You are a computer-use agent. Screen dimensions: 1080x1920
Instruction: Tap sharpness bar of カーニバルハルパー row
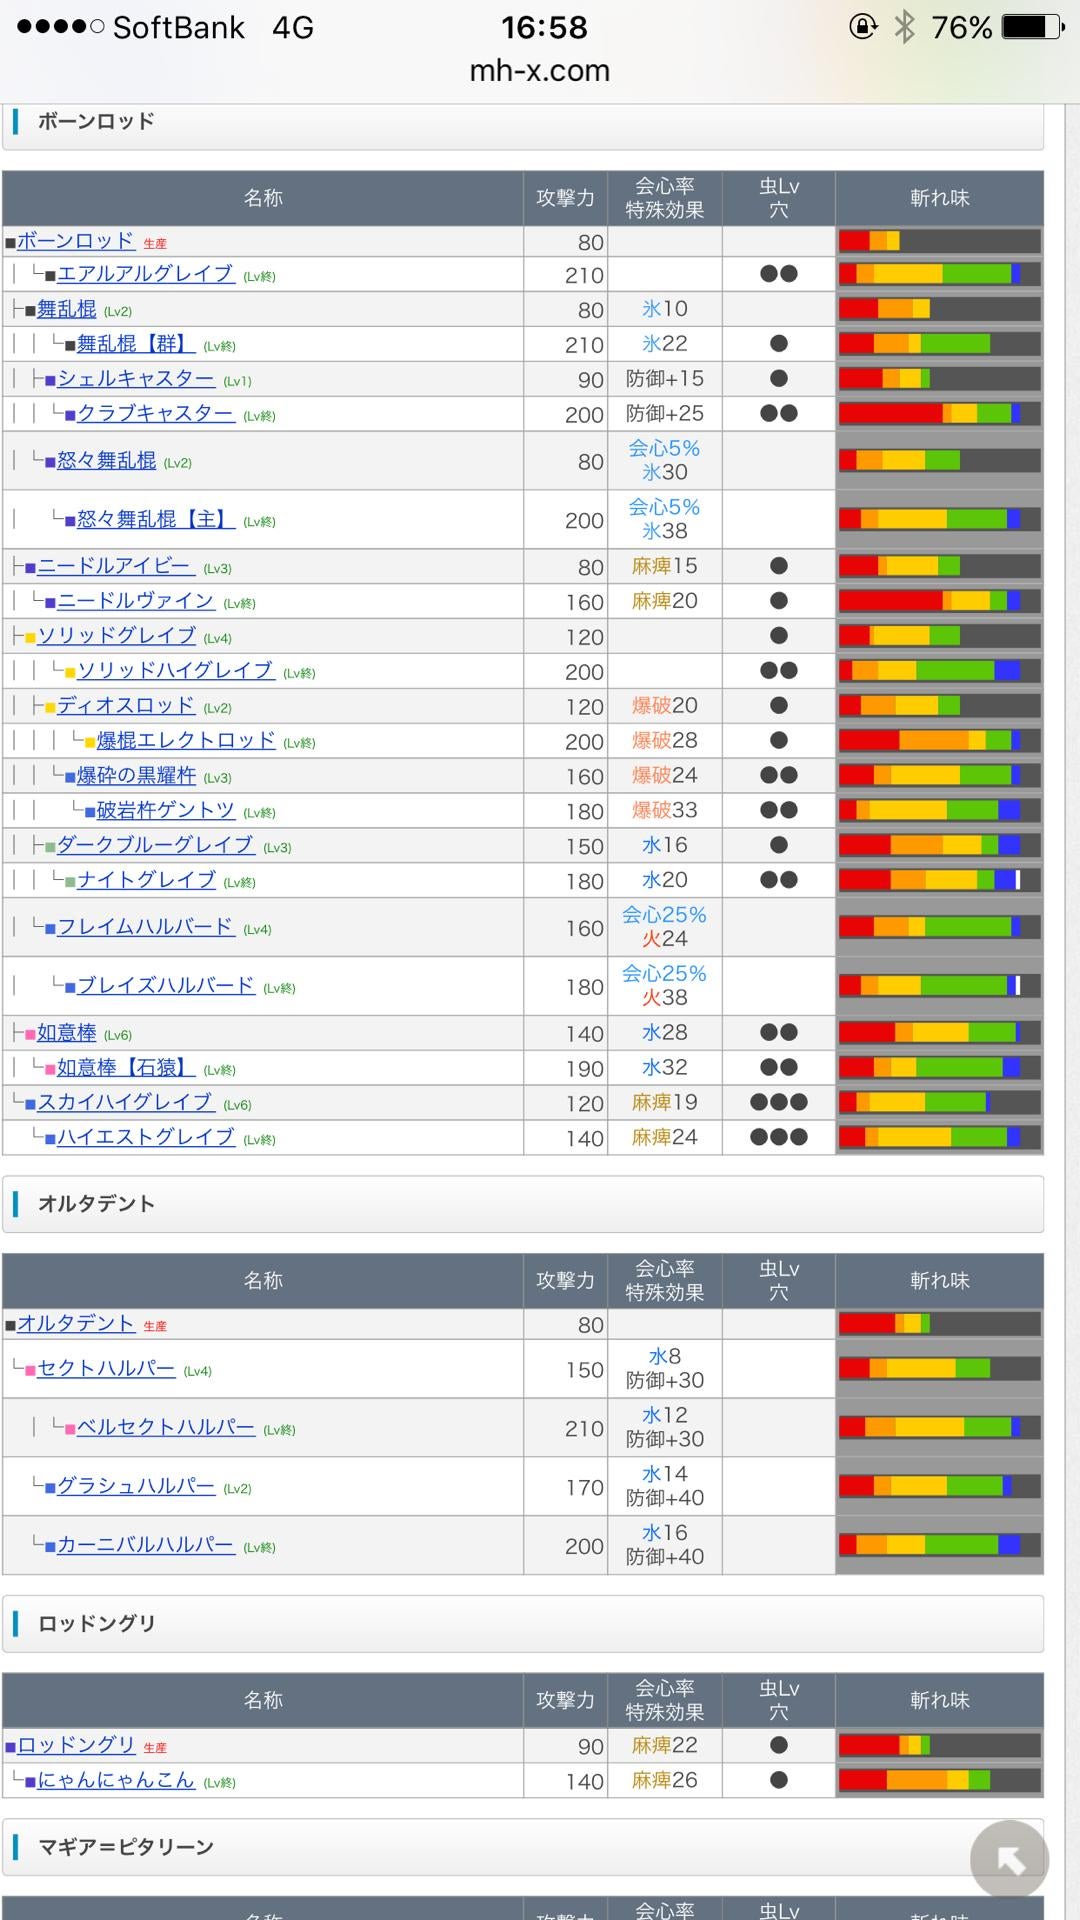939,1546
